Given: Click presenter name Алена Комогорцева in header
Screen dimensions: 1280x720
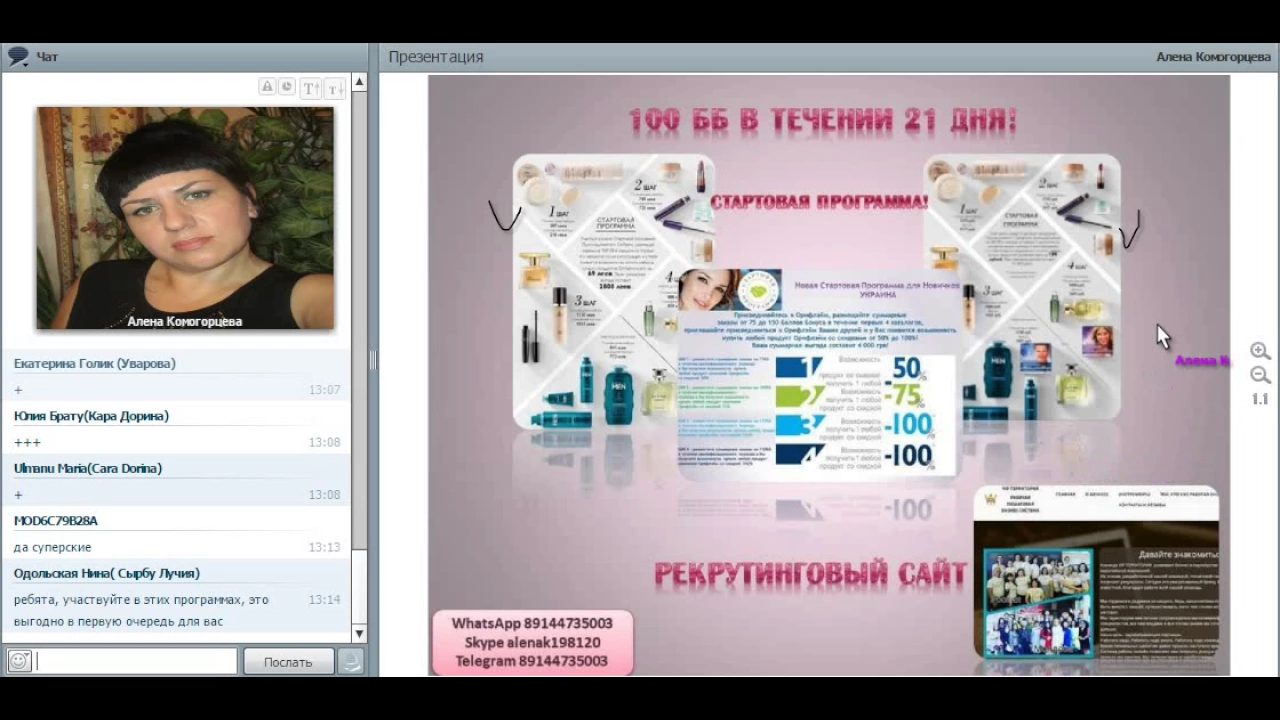Looking at the screenshot, I should pyautogui.click(x=1213, y=57).
